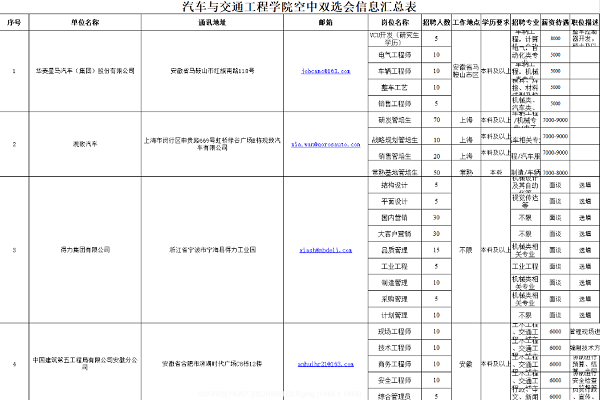This screenshot has width=600, height=400.
Task: Select the 技术工程师 job cell
Action: pos(395,348)
